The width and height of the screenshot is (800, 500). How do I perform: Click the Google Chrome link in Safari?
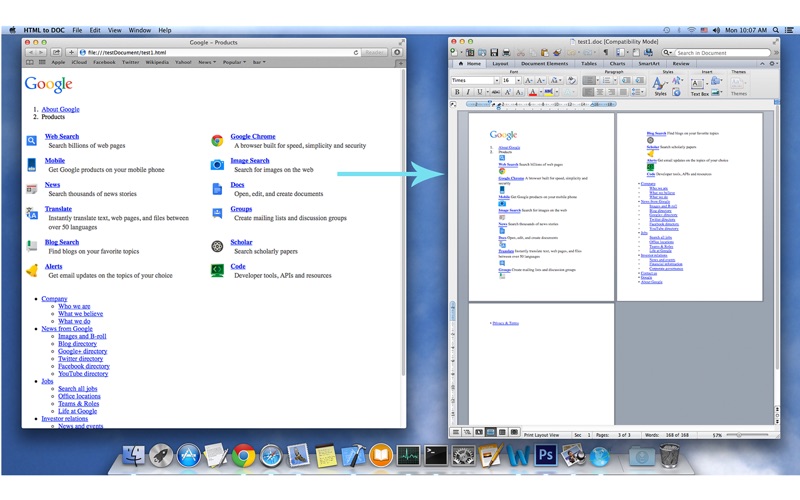tap(253, 136)
